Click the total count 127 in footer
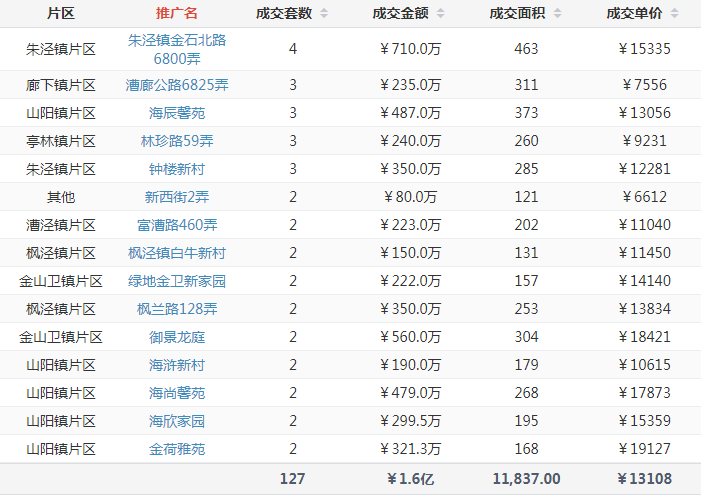Viewport: 701px width, 495px height. pyautogui.click(x=292, y=479)
